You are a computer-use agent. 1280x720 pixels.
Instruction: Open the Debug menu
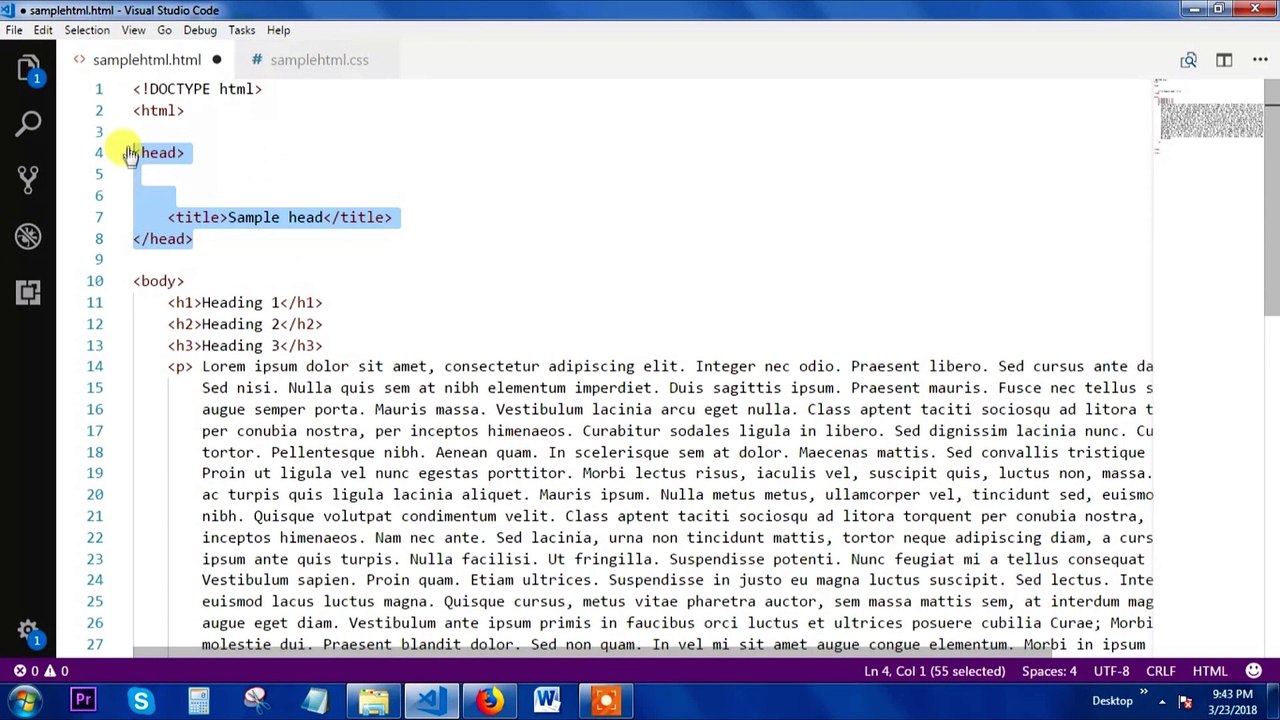(200, 30)
